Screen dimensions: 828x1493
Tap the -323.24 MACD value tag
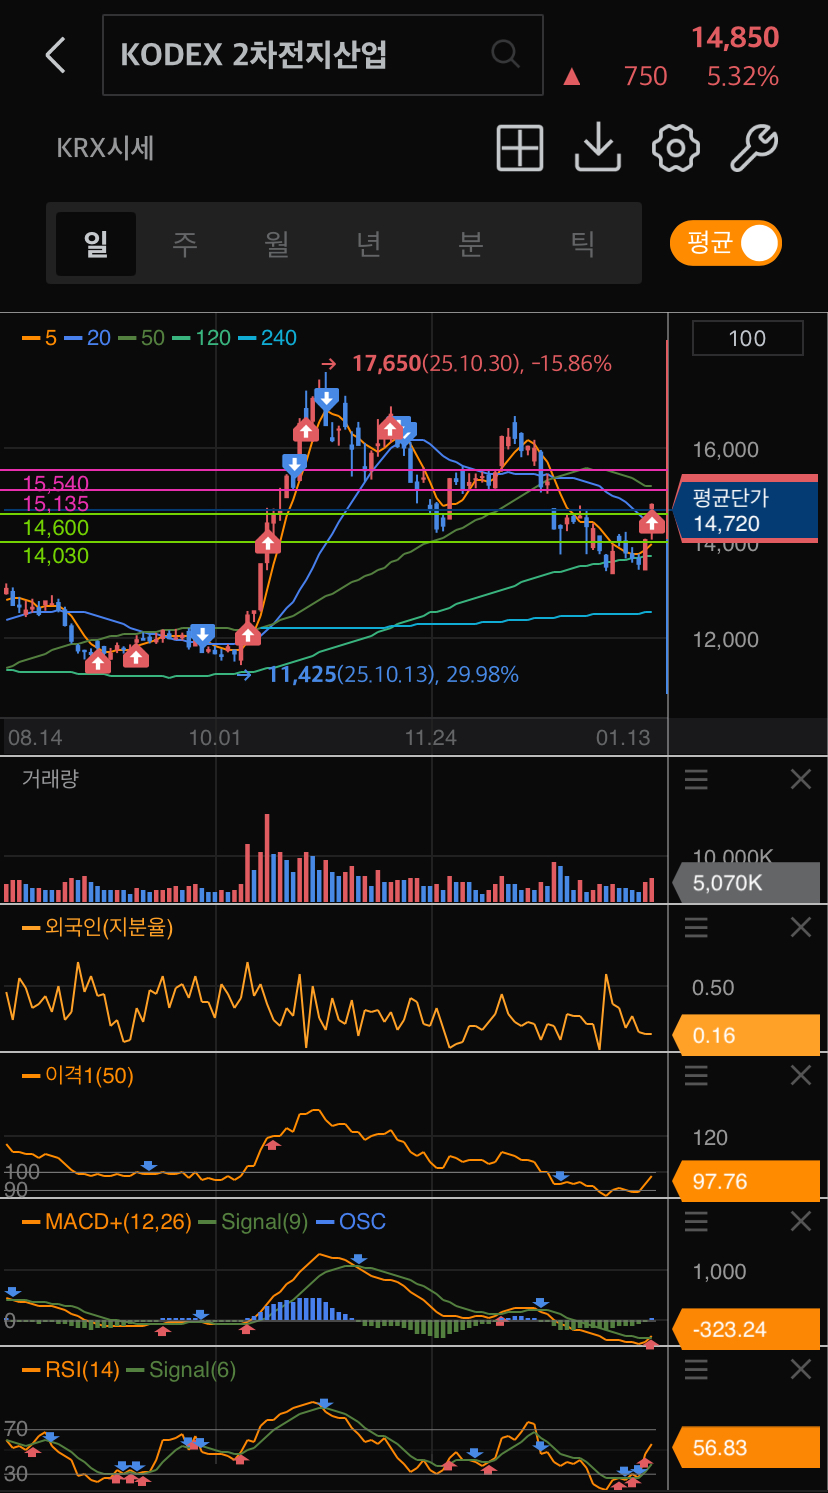pyautogui.click(x=745, y=1329)
